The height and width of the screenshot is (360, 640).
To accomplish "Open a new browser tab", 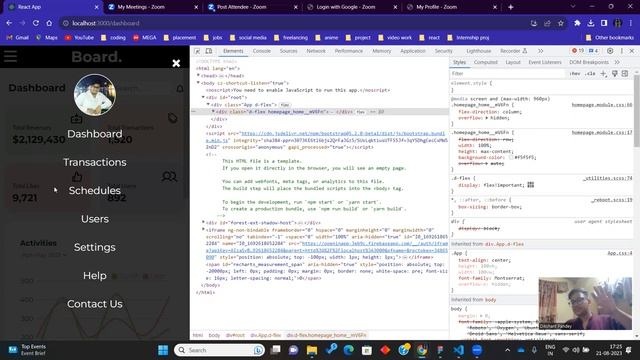I will coord(511,7).
